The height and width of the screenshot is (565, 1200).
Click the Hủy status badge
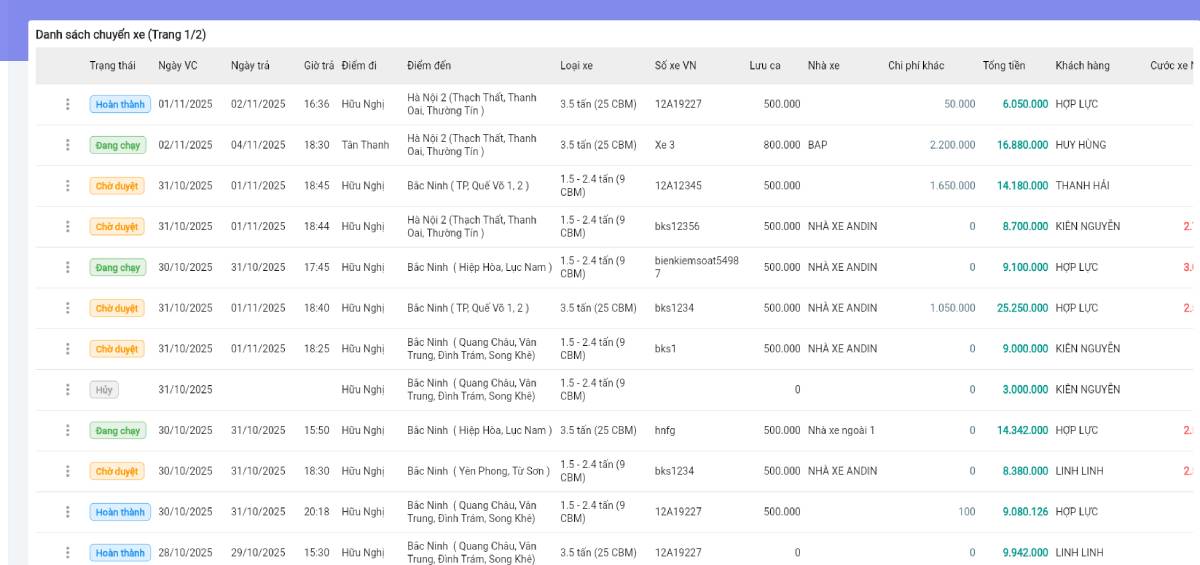click(104, 390)
